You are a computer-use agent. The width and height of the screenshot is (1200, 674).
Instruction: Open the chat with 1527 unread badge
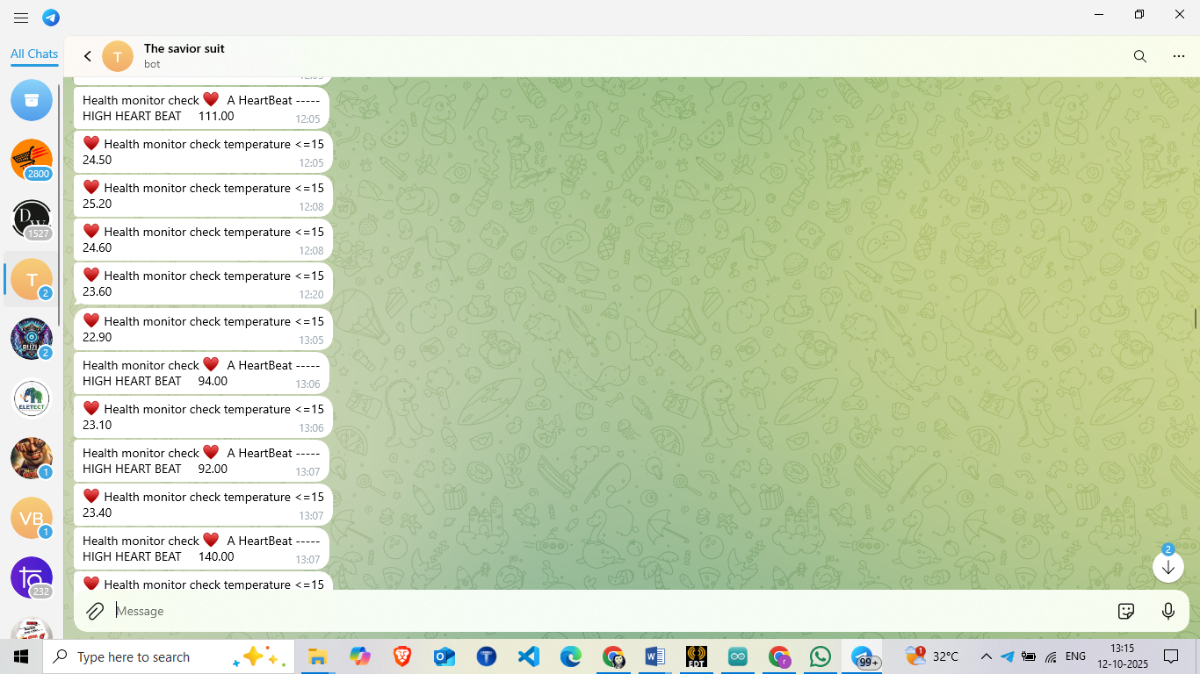click(32, 220)
